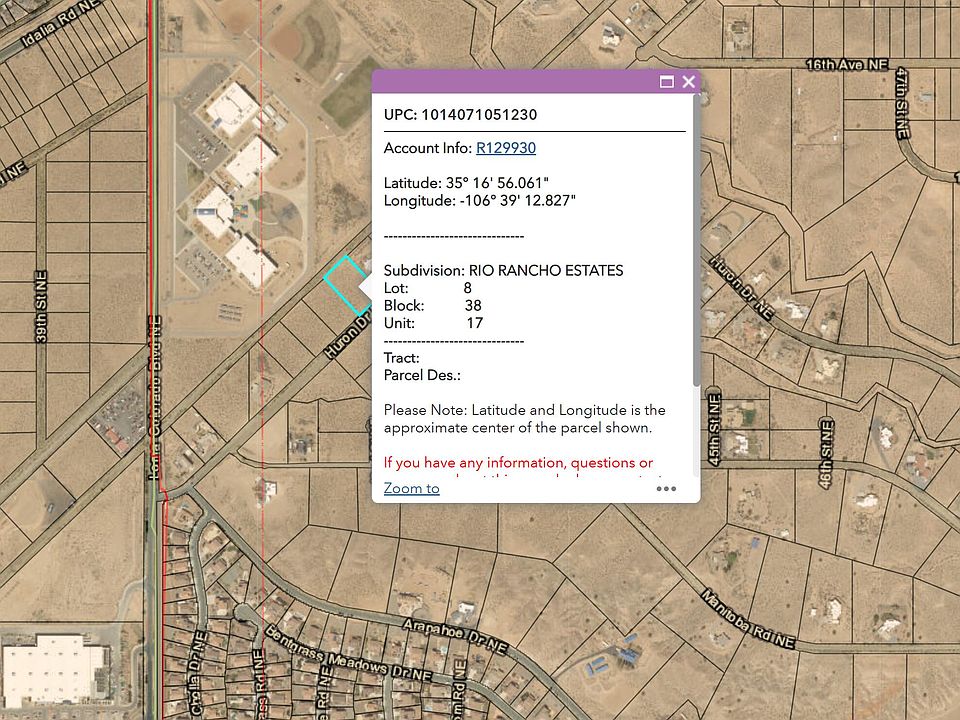
Task: Click the 47th St NE street label
Action: pos(902,103)
